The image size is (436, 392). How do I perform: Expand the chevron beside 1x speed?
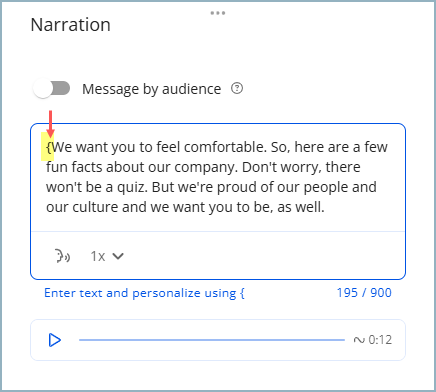[x=118, y=256]
